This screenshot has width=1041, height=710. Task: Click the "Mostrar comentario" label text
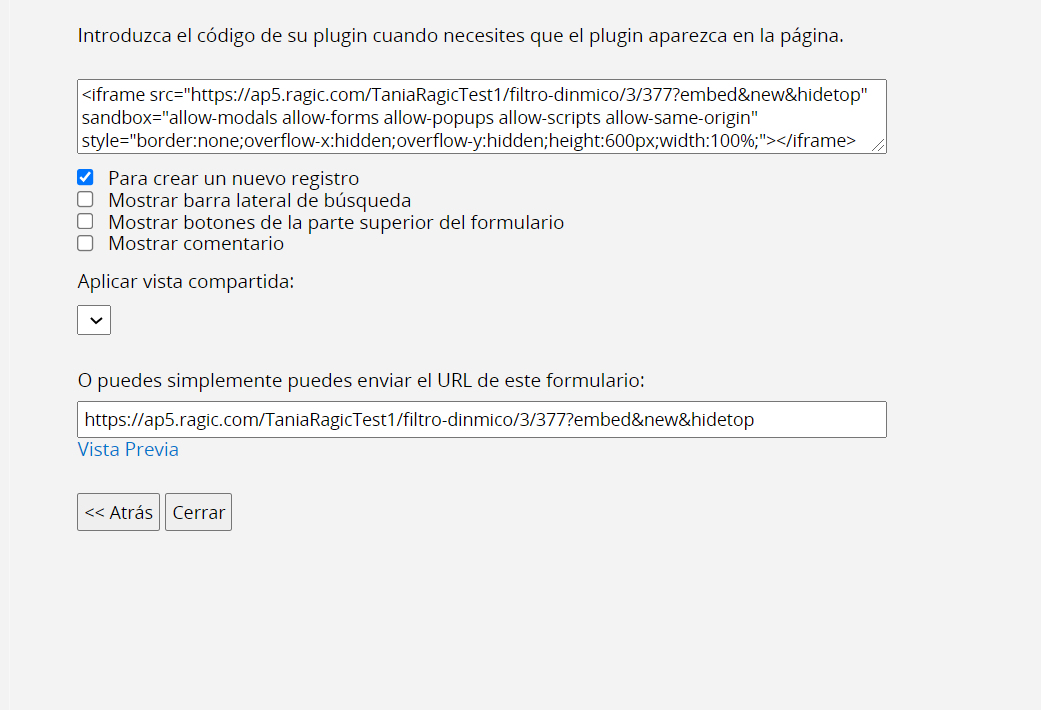(196, 244)
